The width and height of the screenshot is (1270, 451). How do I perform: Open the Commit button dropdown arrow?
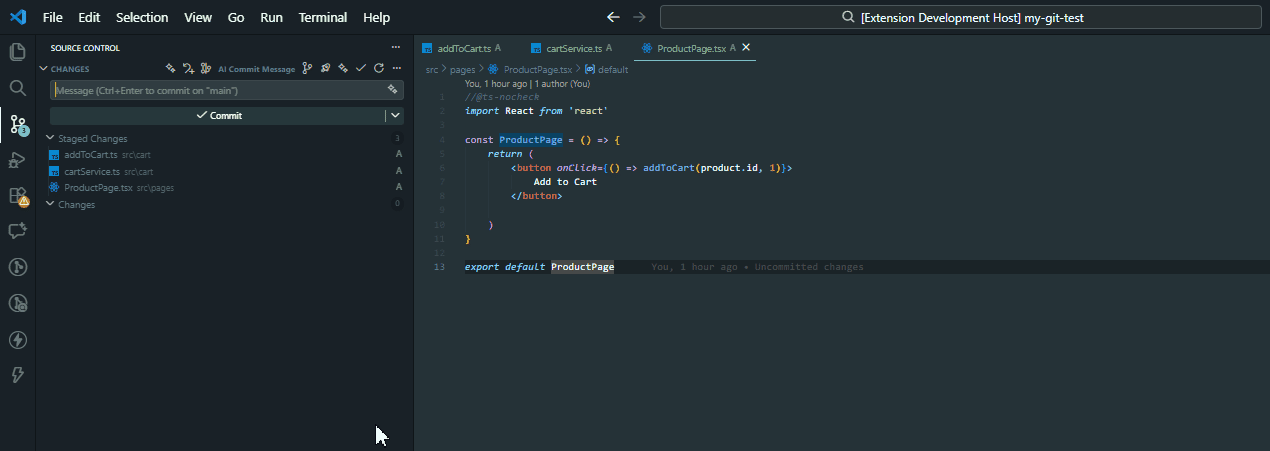pos(395,115)
